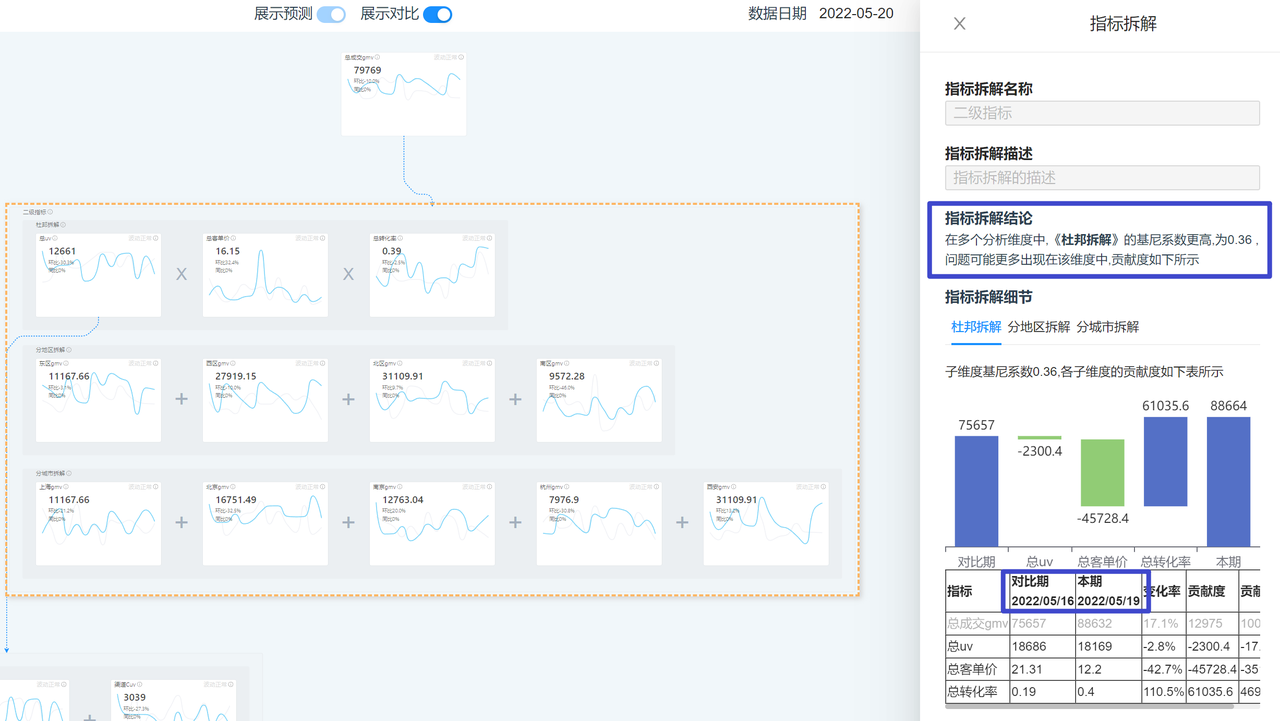This screenshot has width=1280, height=721.
Task: Click the 对比期 2022/05/16 column header
Action: pyautogui.click(x=1042, y=591)
